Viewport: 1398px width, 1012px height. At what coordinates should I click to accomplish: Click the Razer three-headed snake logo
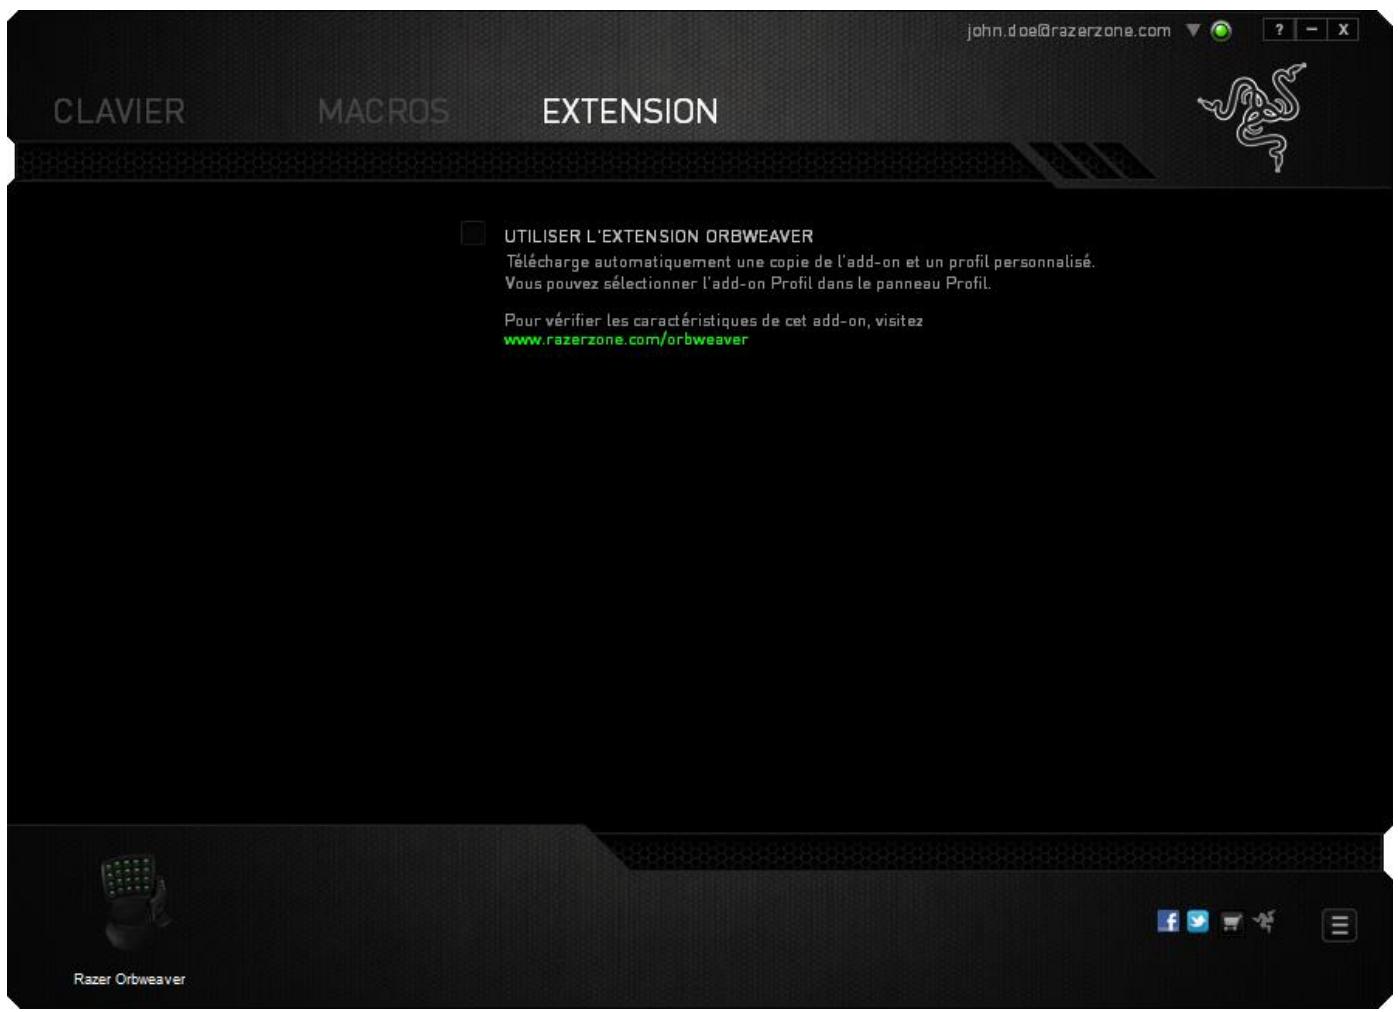[x=1254, y=117]
